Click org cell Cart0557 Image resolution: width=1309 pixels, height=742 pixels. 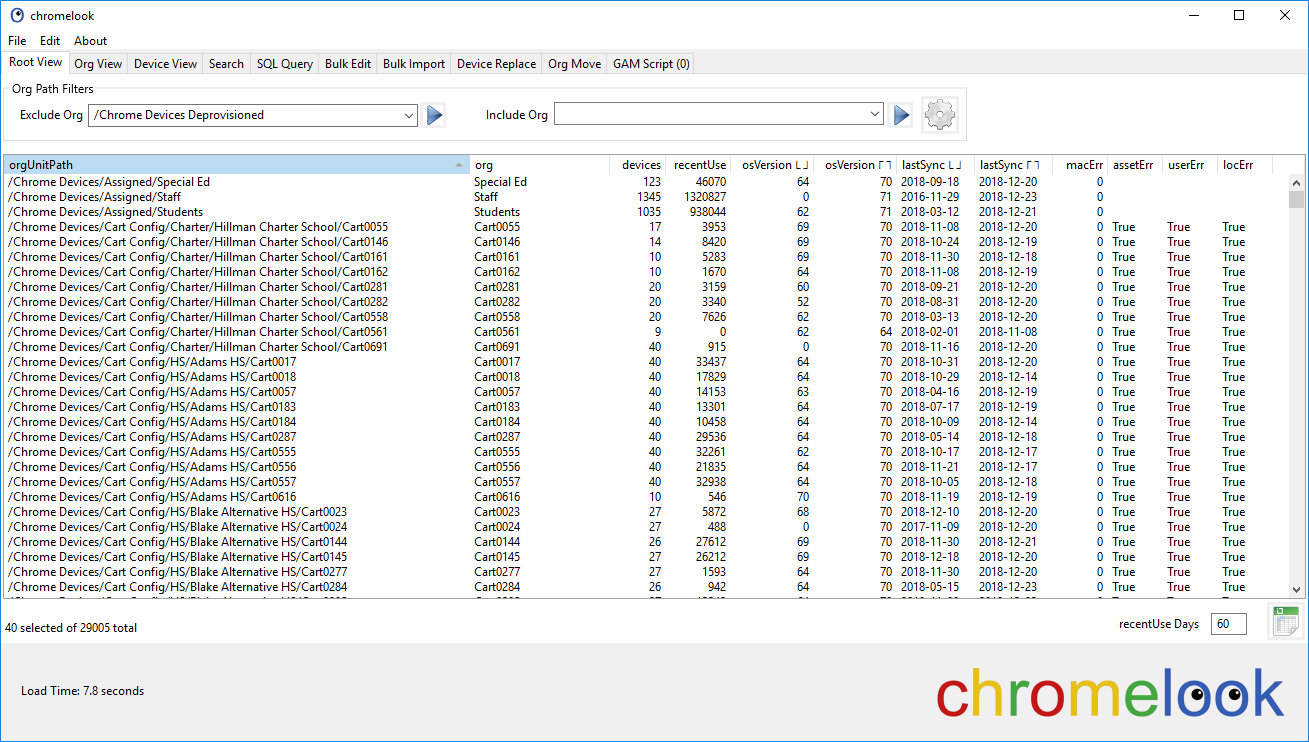(497, 482)
